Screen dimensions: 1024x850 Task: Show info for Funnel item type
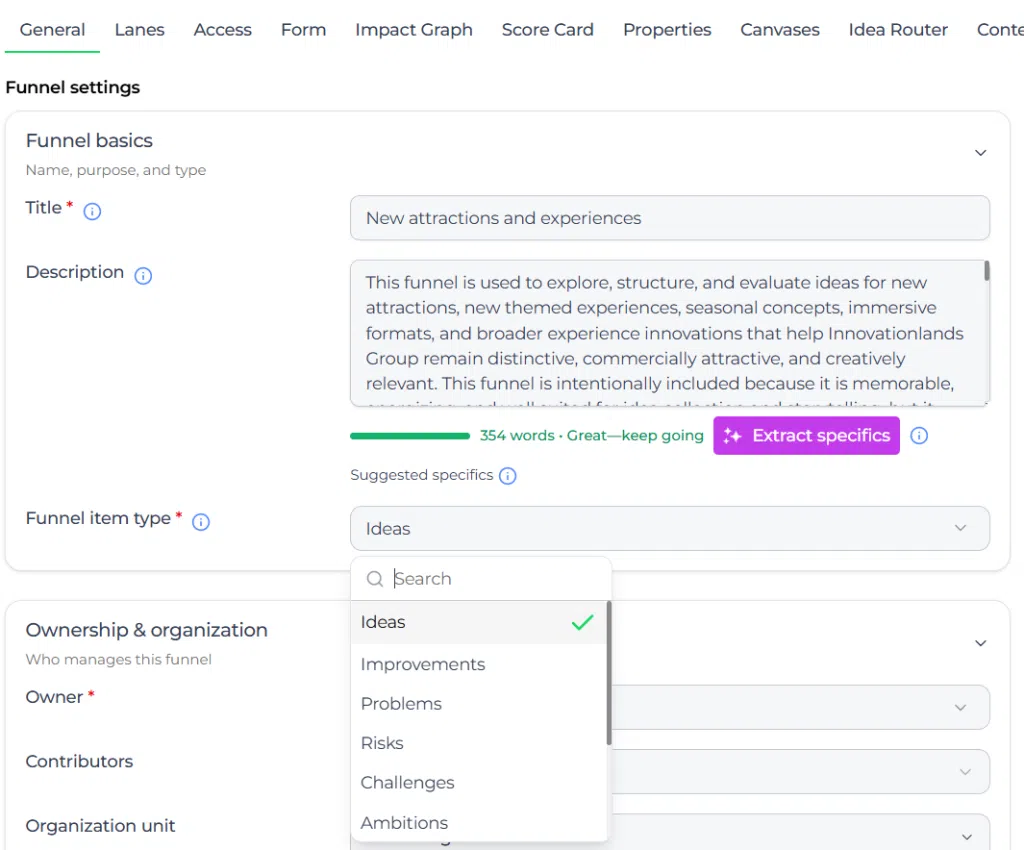200,522
